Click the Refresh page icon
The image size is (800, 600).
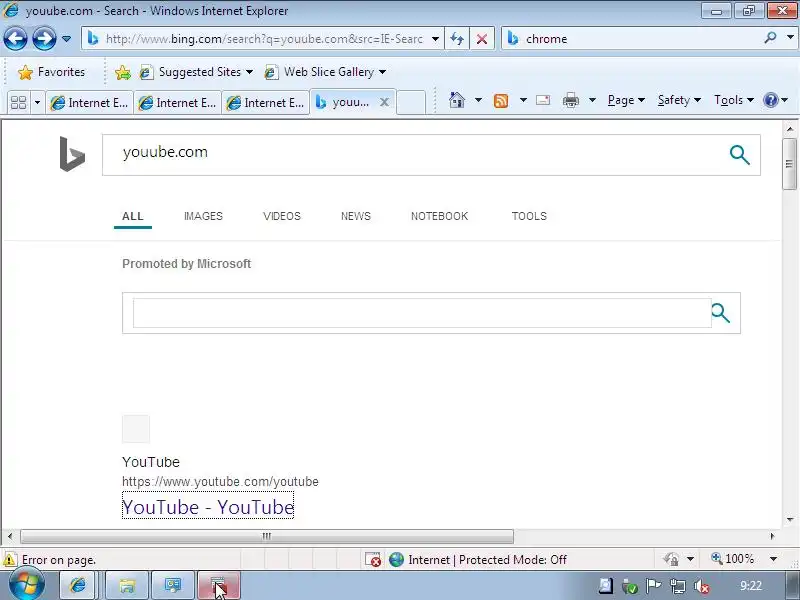(457, 39)
